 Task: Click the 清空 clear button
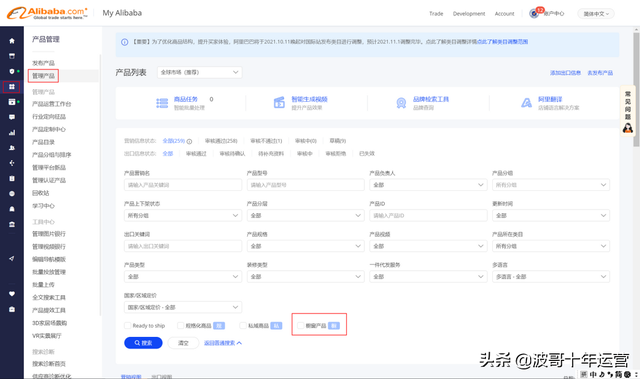coord(183,343)
